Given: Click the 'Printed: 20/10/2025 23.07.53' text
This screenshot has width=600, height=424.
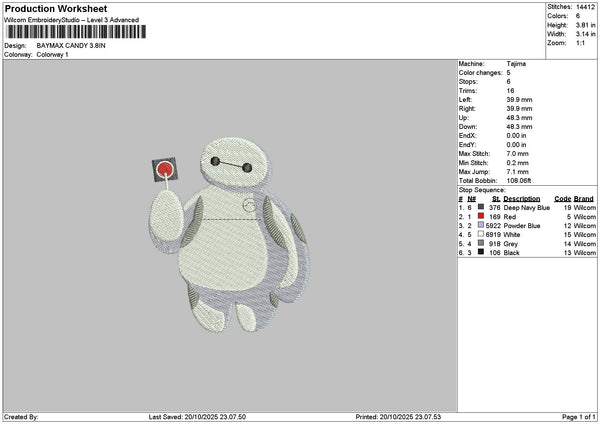Looking at the screenshot, I should [x=398, y=417].
